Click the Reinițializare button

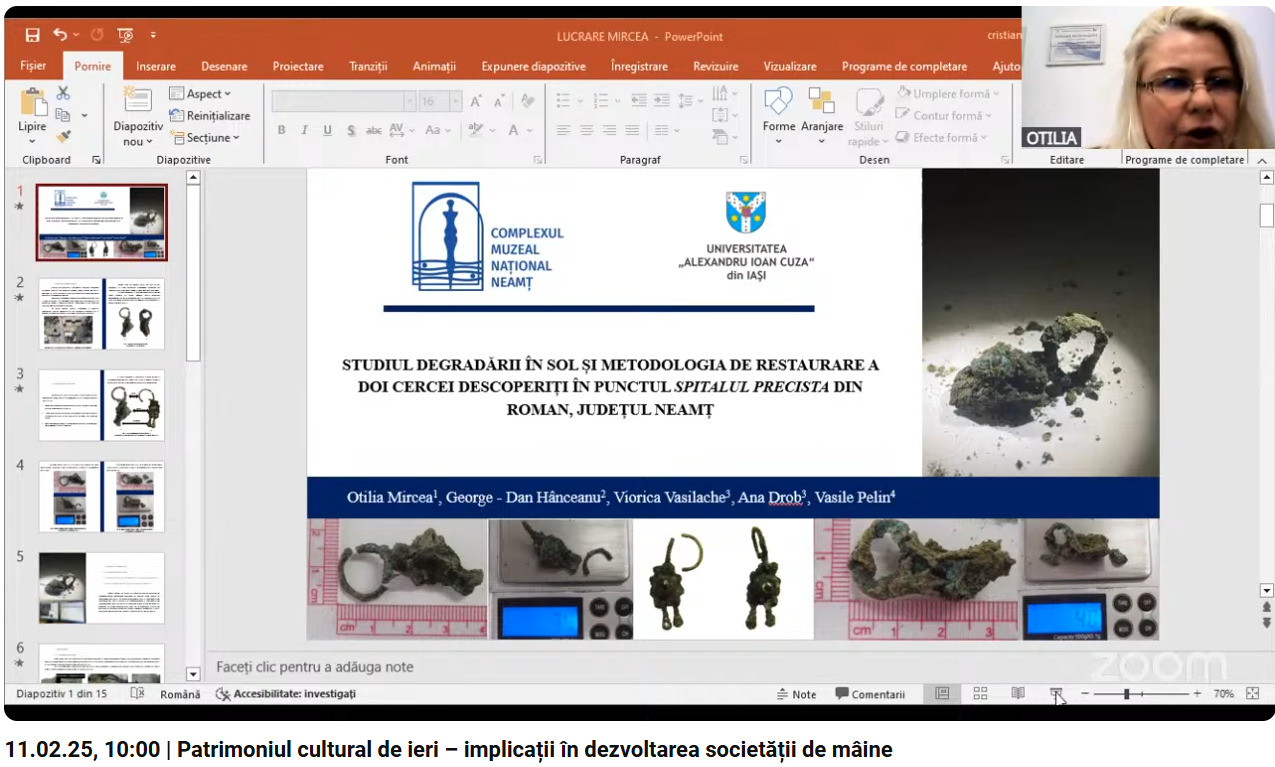click(x=209, y=116)
